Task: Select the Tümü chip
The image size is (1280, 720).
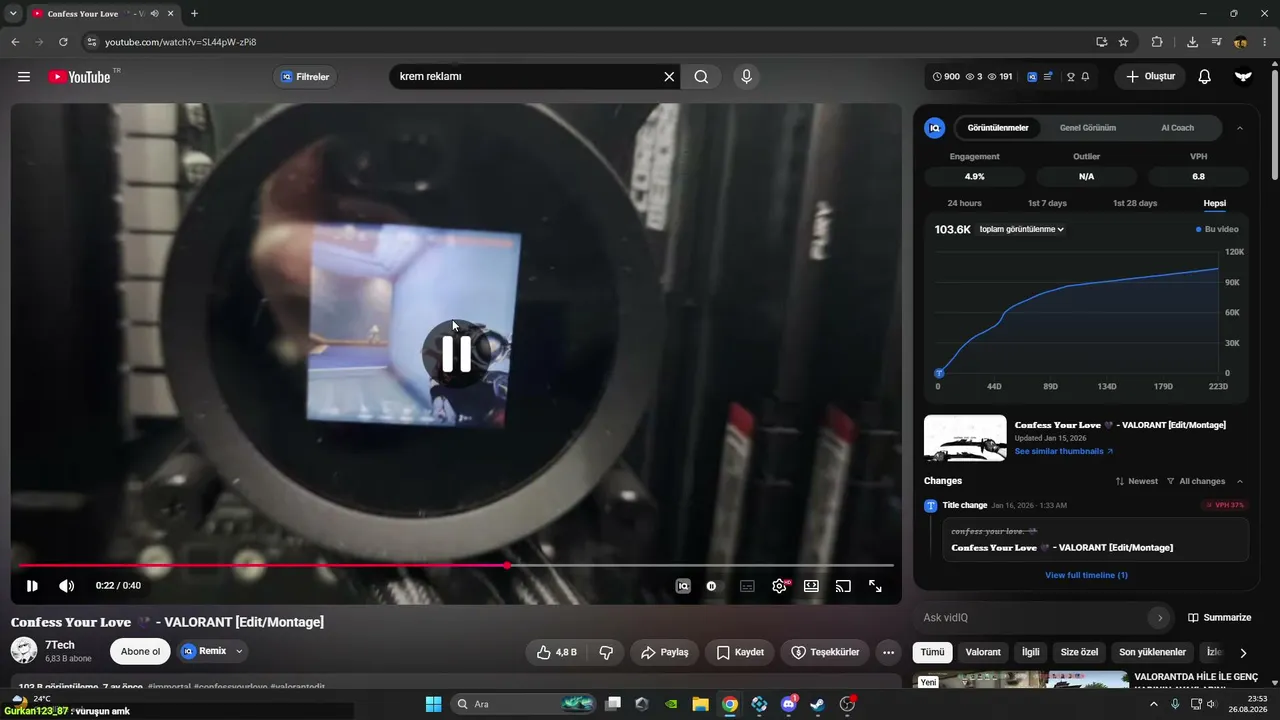Action: tap(932, 652)
